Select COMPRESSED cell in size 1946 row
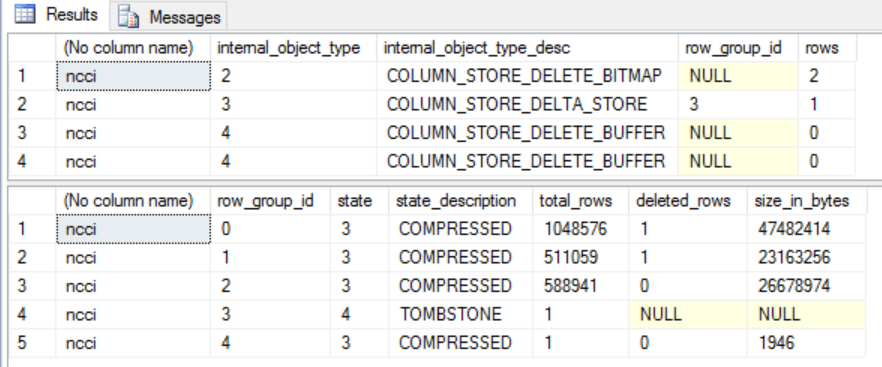Screen dimensions: 882x367 tap(461, 342)
